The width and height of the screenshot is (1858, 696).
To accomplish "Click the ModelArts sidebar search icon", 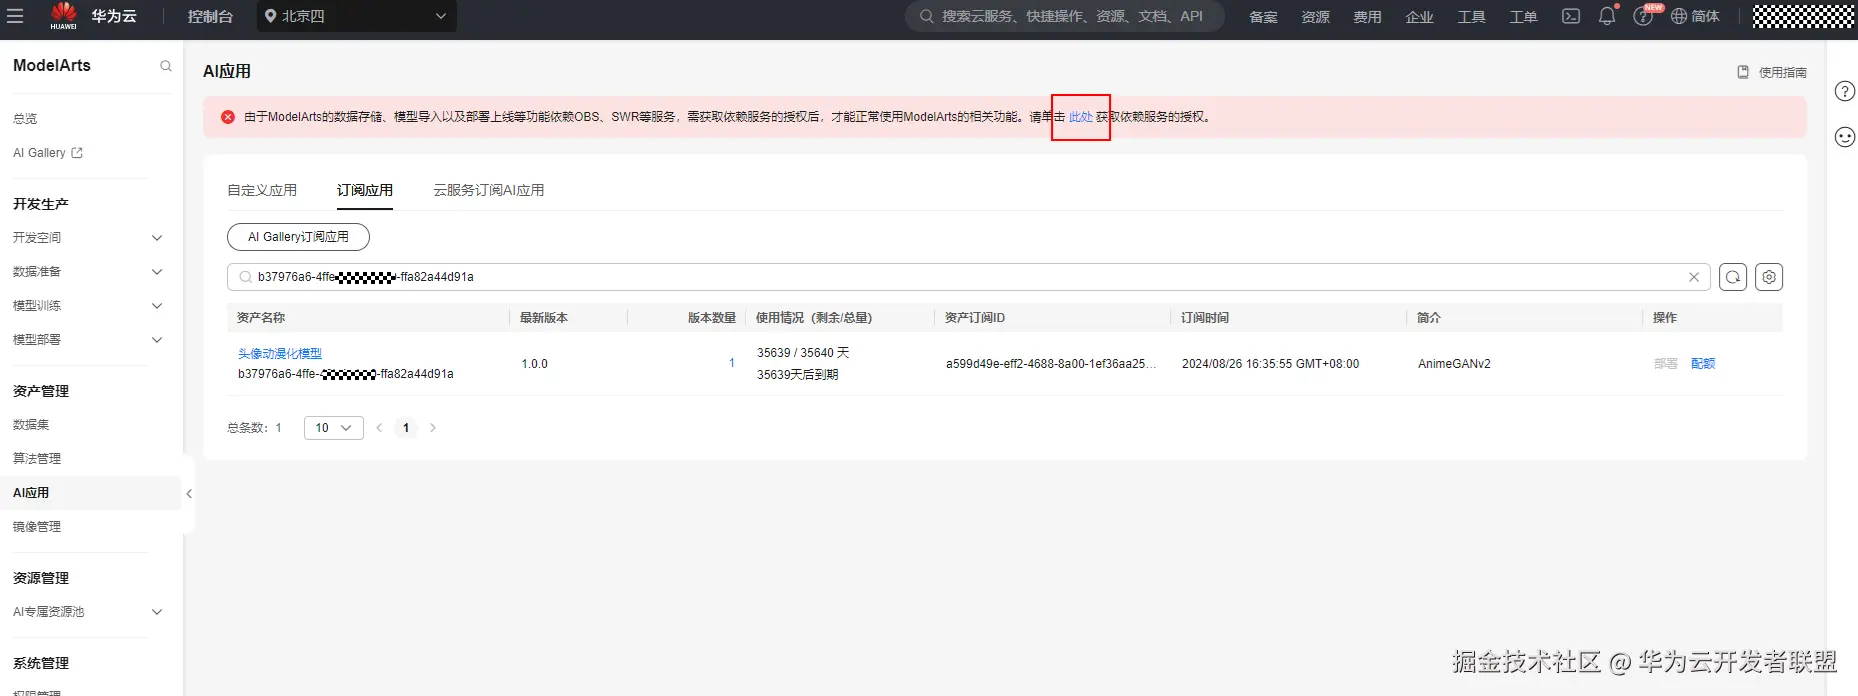I will [x=166, y=66].
